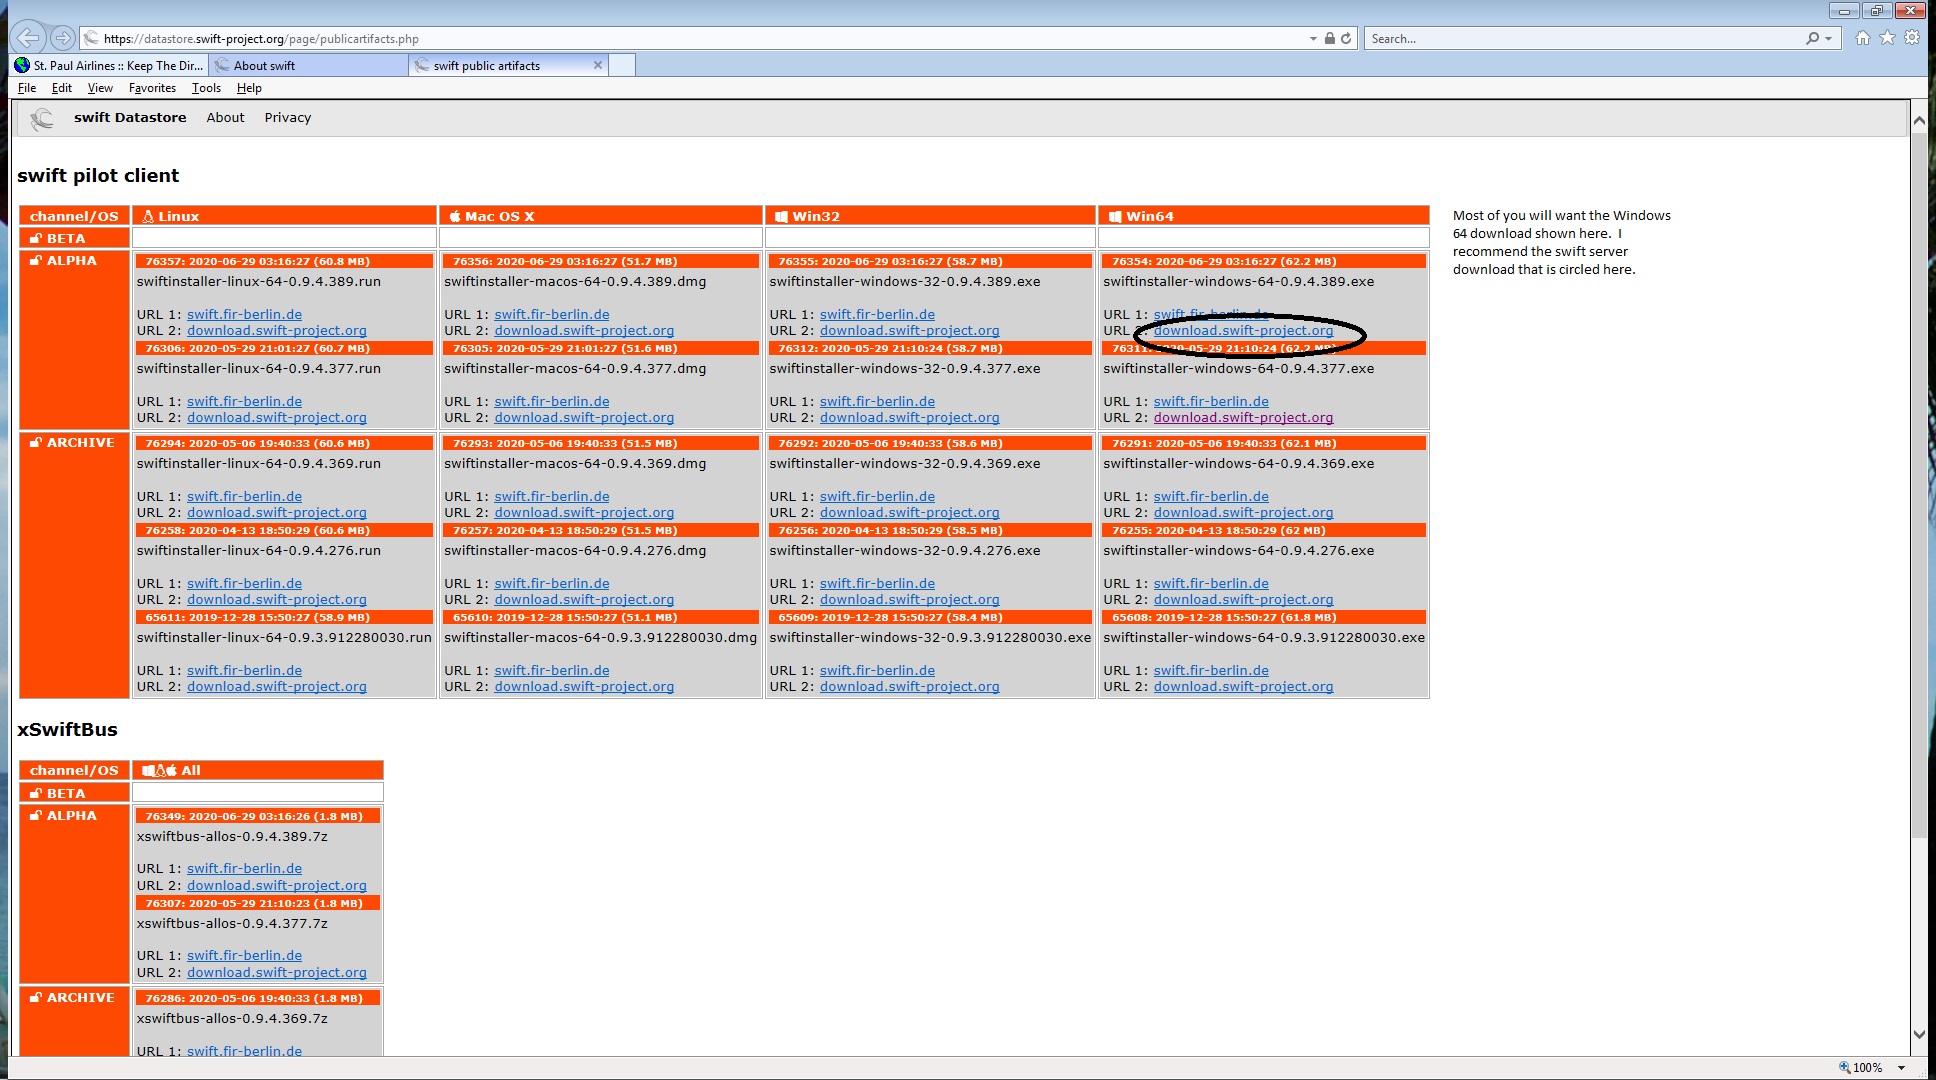Click the browser Forward arrow button
1936x1080 pixels.
tap(63, 38)
